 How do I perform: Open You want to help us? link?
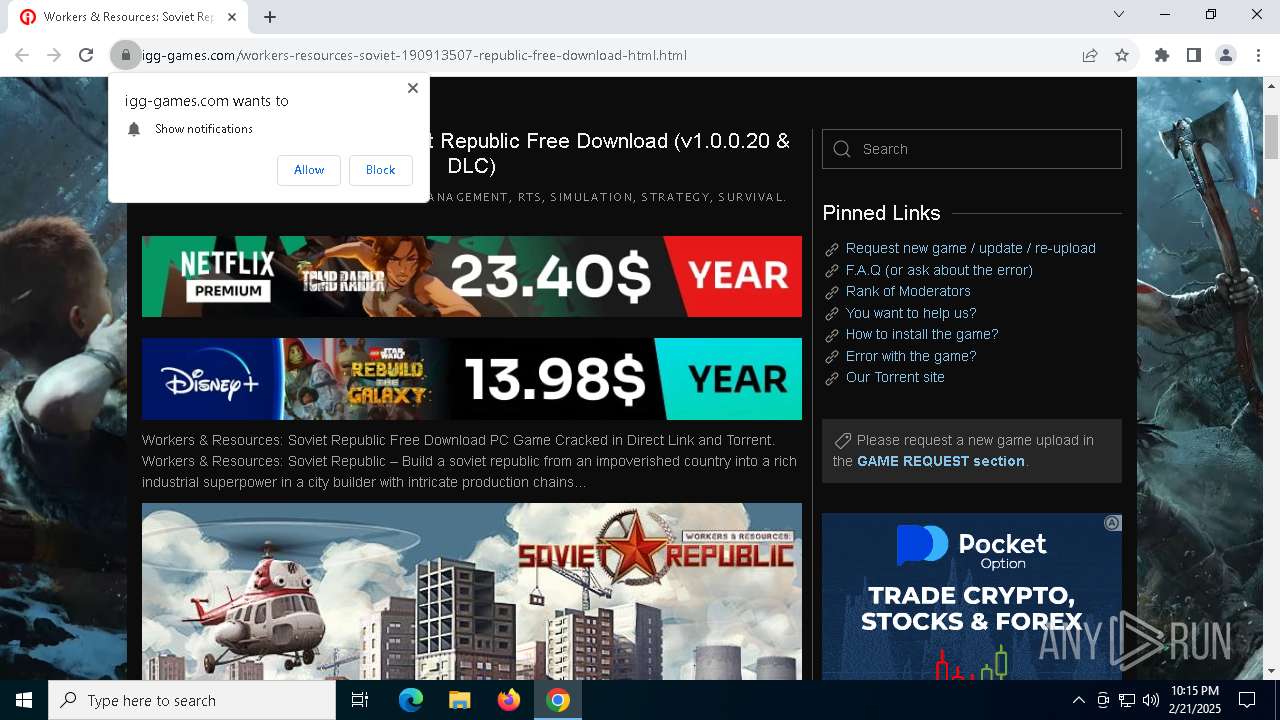click(911, 313)
